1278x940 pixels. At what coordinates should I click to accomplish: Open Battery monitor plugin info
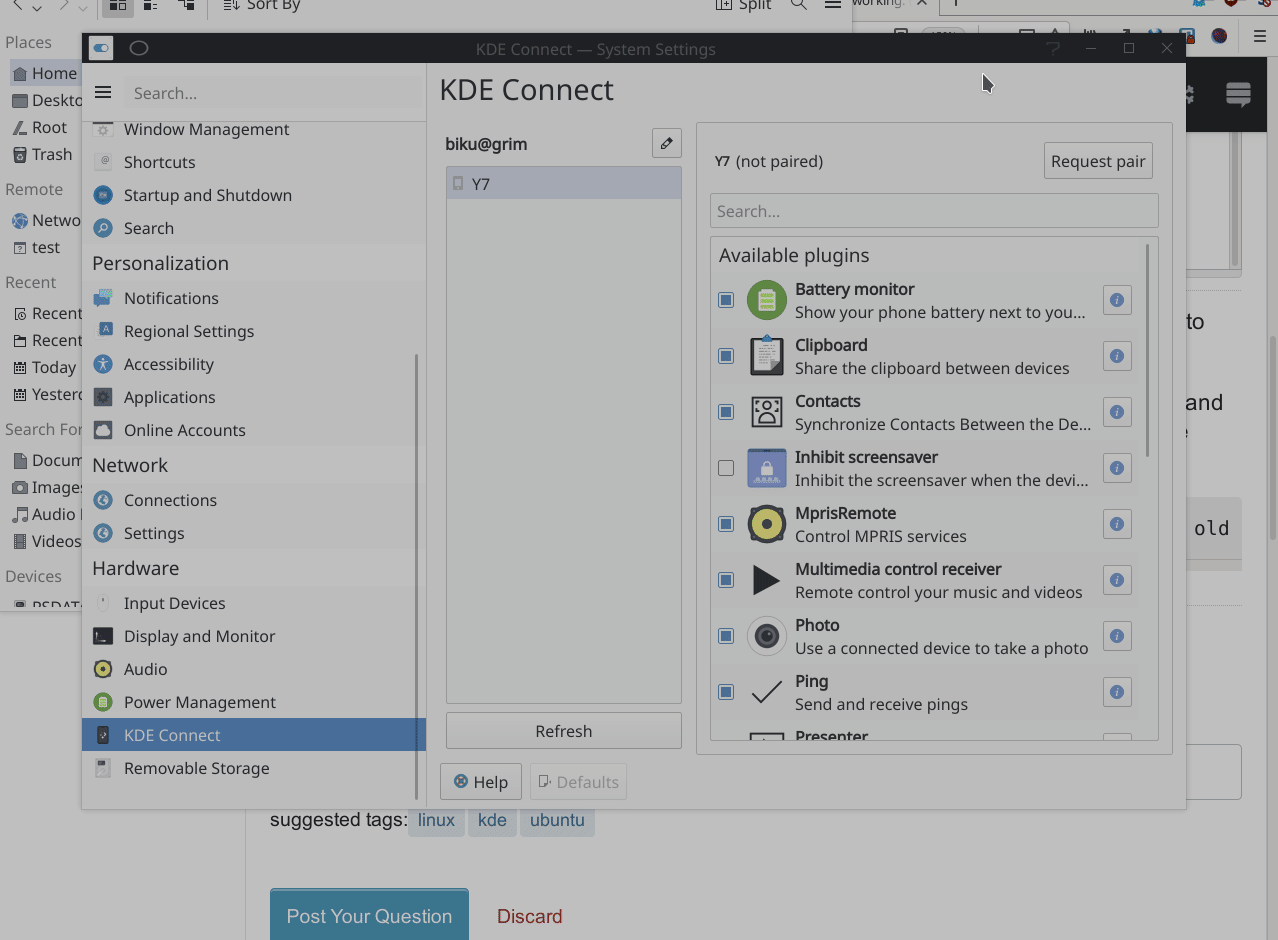tap(1116, 299)
